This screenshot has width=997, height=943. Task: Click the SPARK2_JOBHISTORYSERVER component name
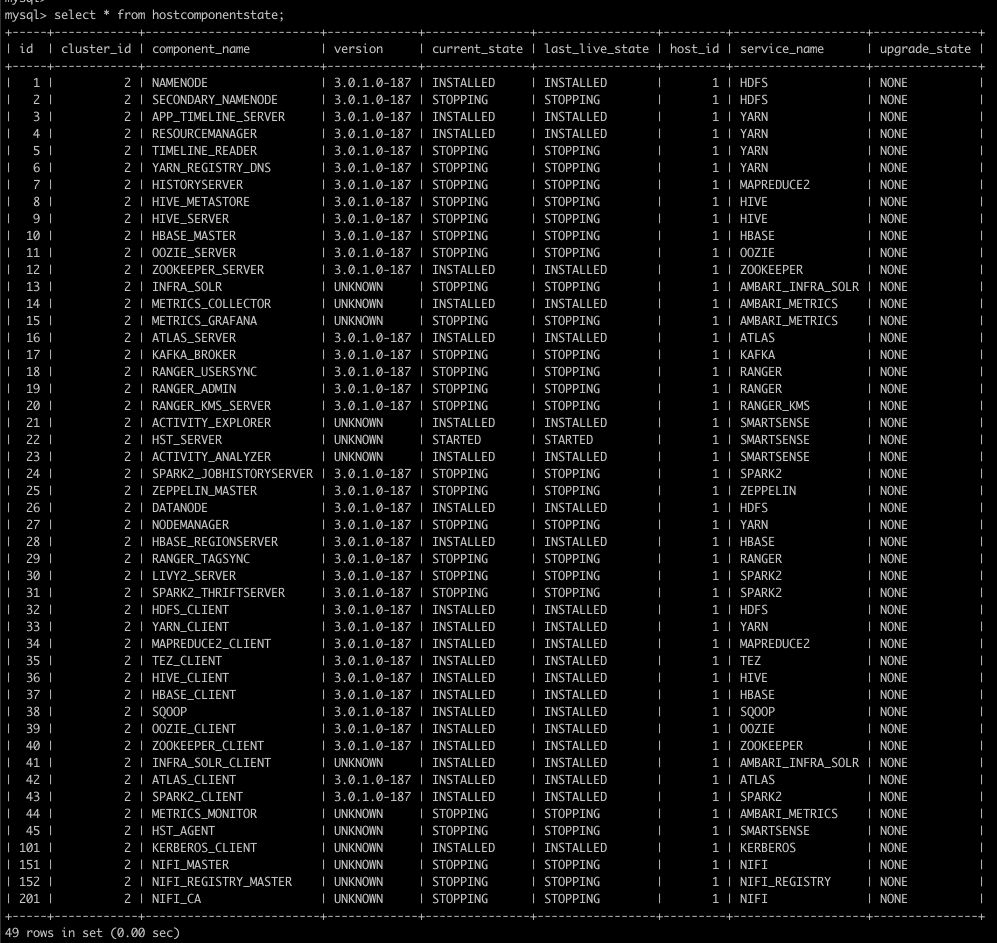[232, 474]
